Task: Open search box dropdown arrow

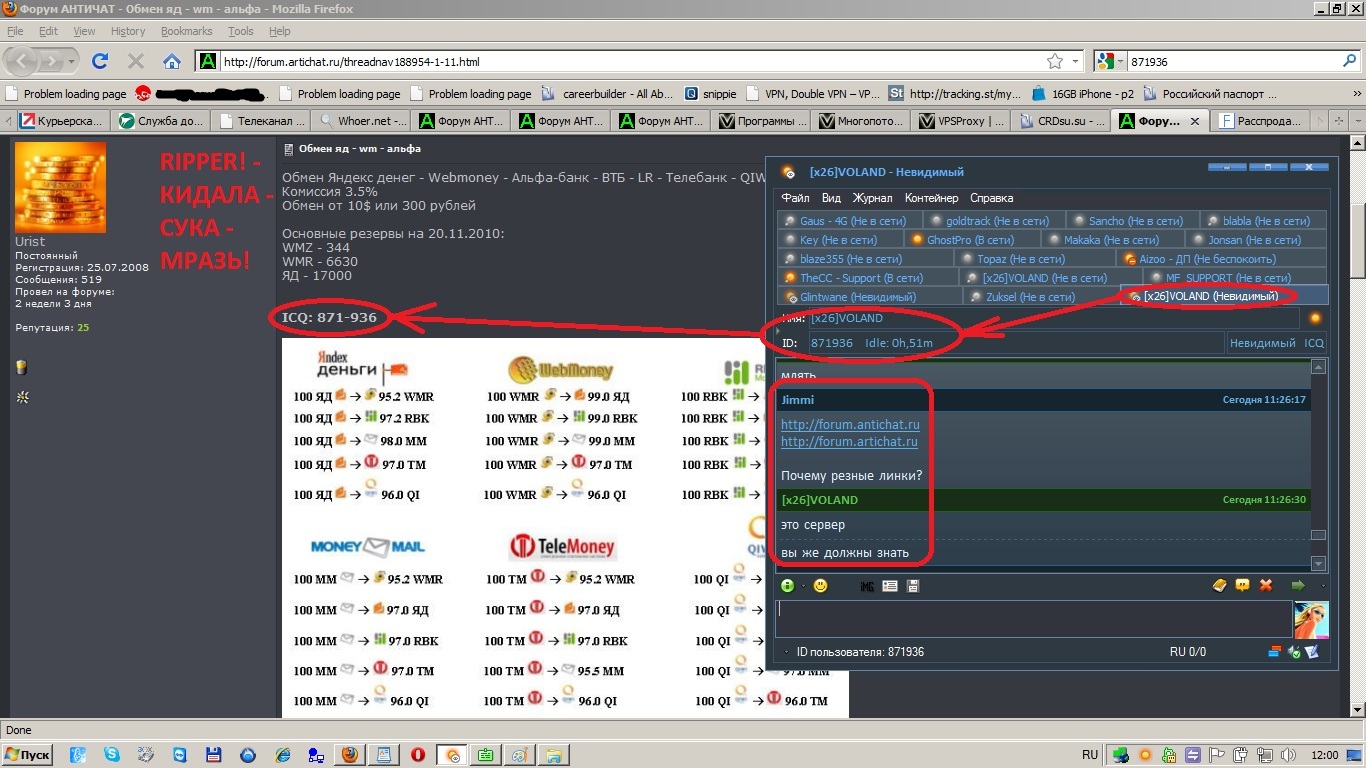Action: 1119,61
